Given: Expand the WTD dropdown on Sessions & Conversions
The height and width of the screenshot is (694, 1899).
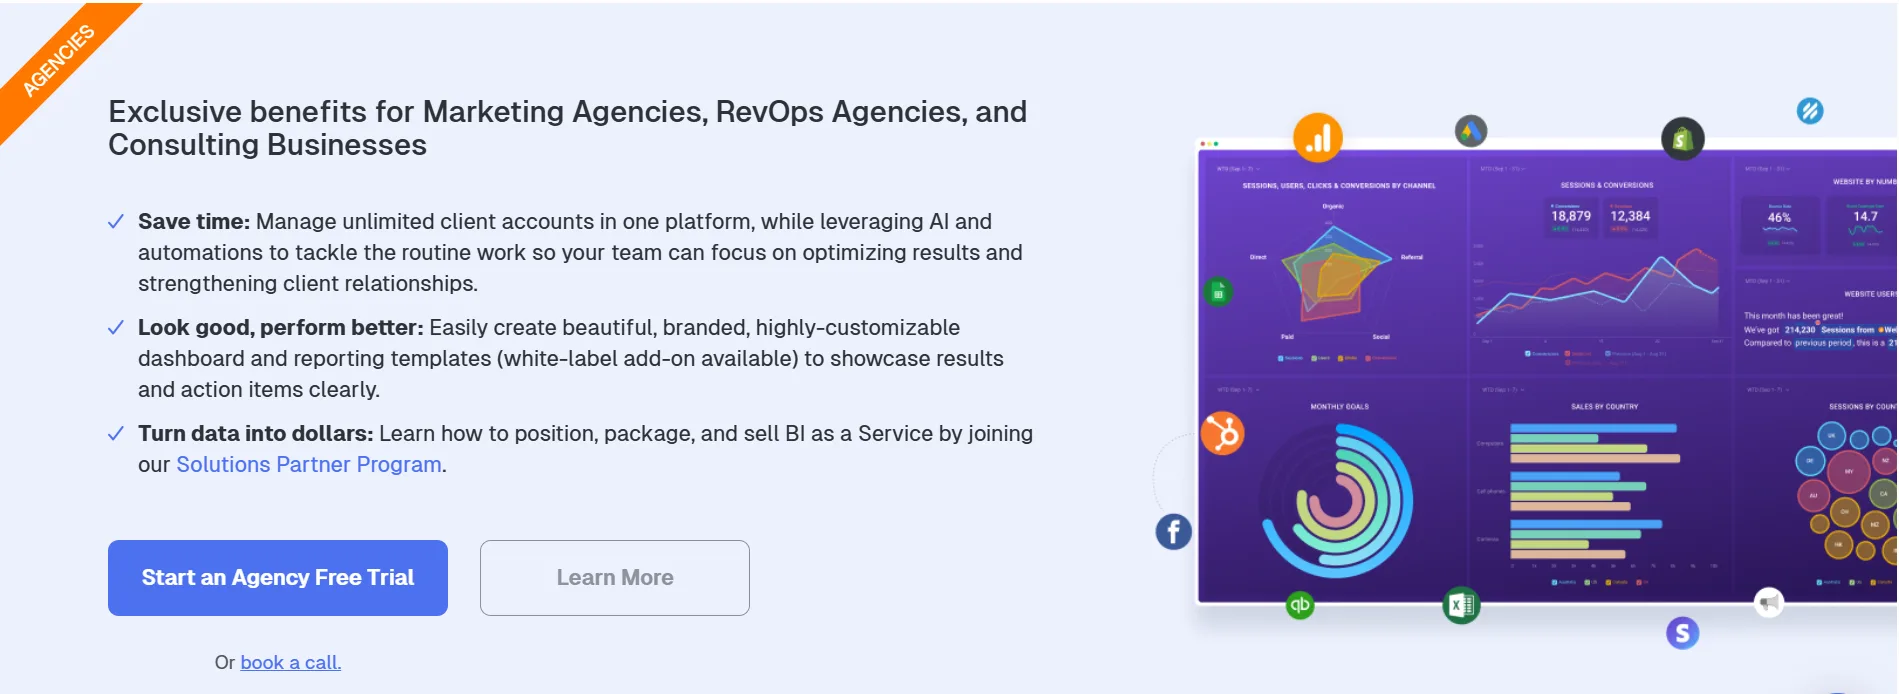Looking at the screenshot, I should tap(1505, 168).
